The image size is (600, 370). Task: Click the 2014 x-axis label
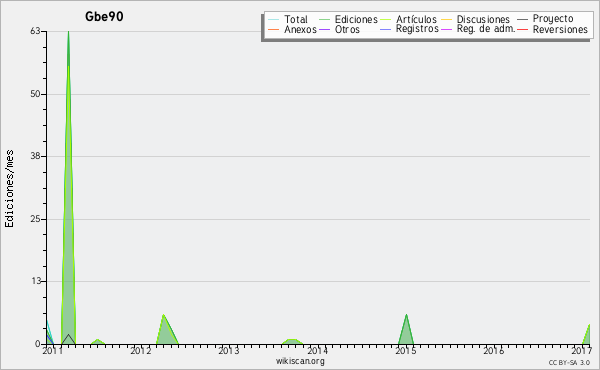click(x=317, y=350)
